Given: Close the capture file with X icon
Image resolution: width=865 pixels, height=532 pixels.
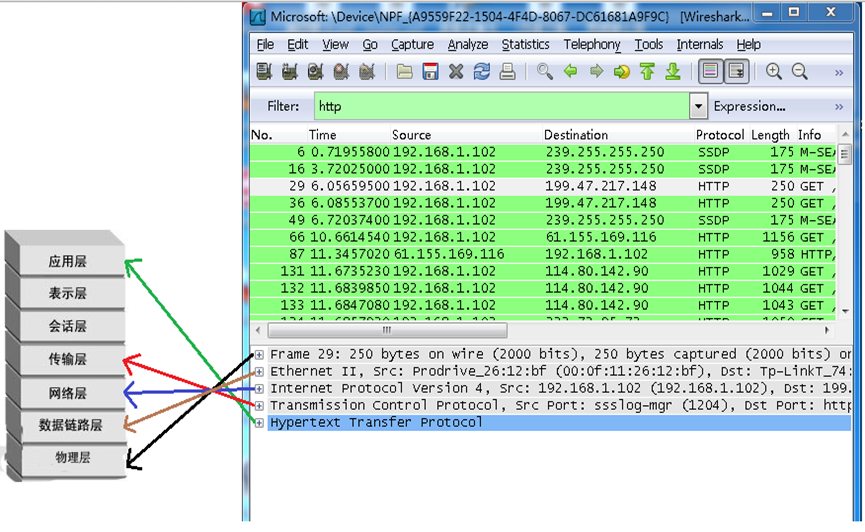Looking at the screenshot, I should (456, 71).
